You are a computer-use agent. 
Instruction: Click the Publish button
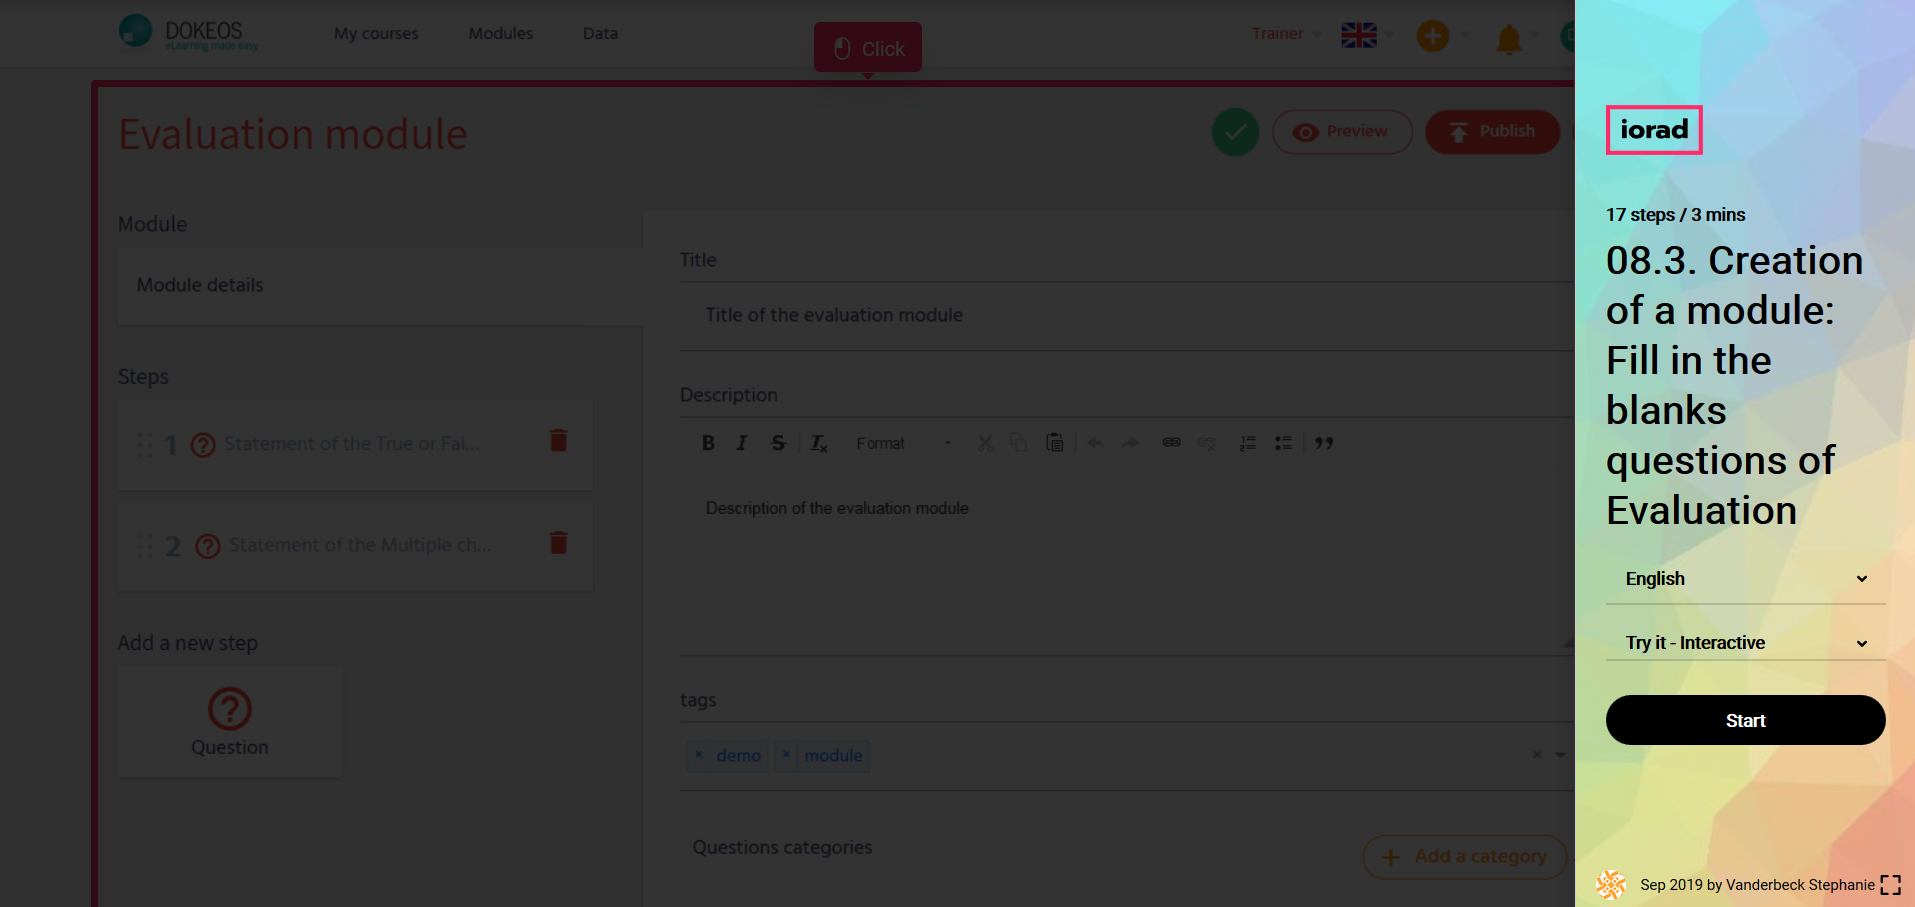coord(1492,132)
